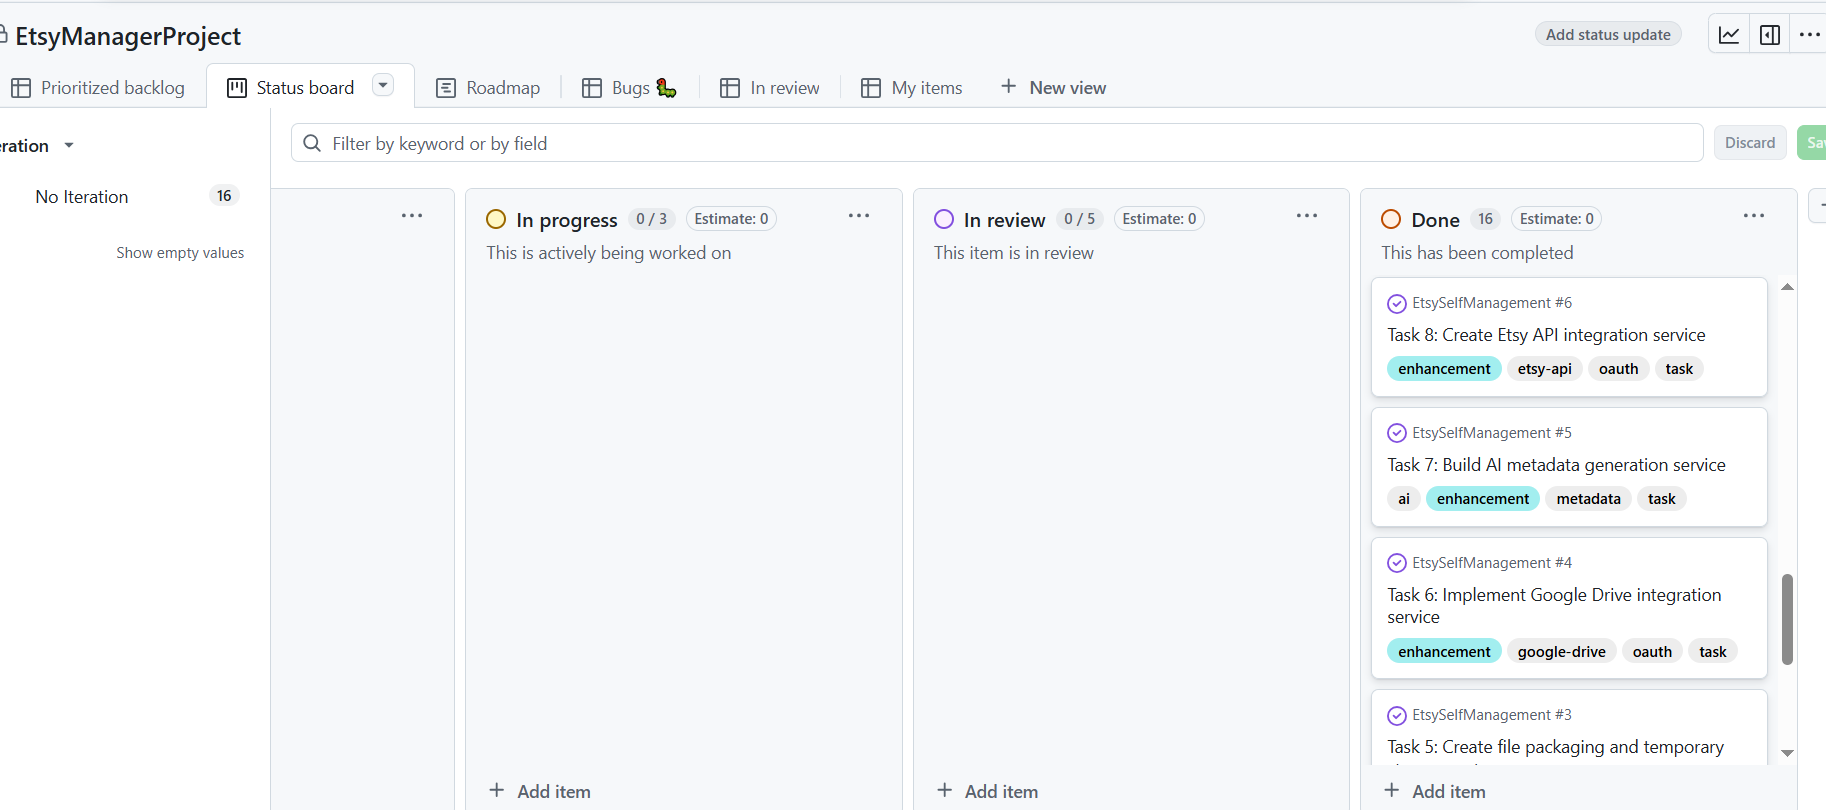Open the project three-dot menu at top right
The image size is (1826, 810).
coord(1809,35)
